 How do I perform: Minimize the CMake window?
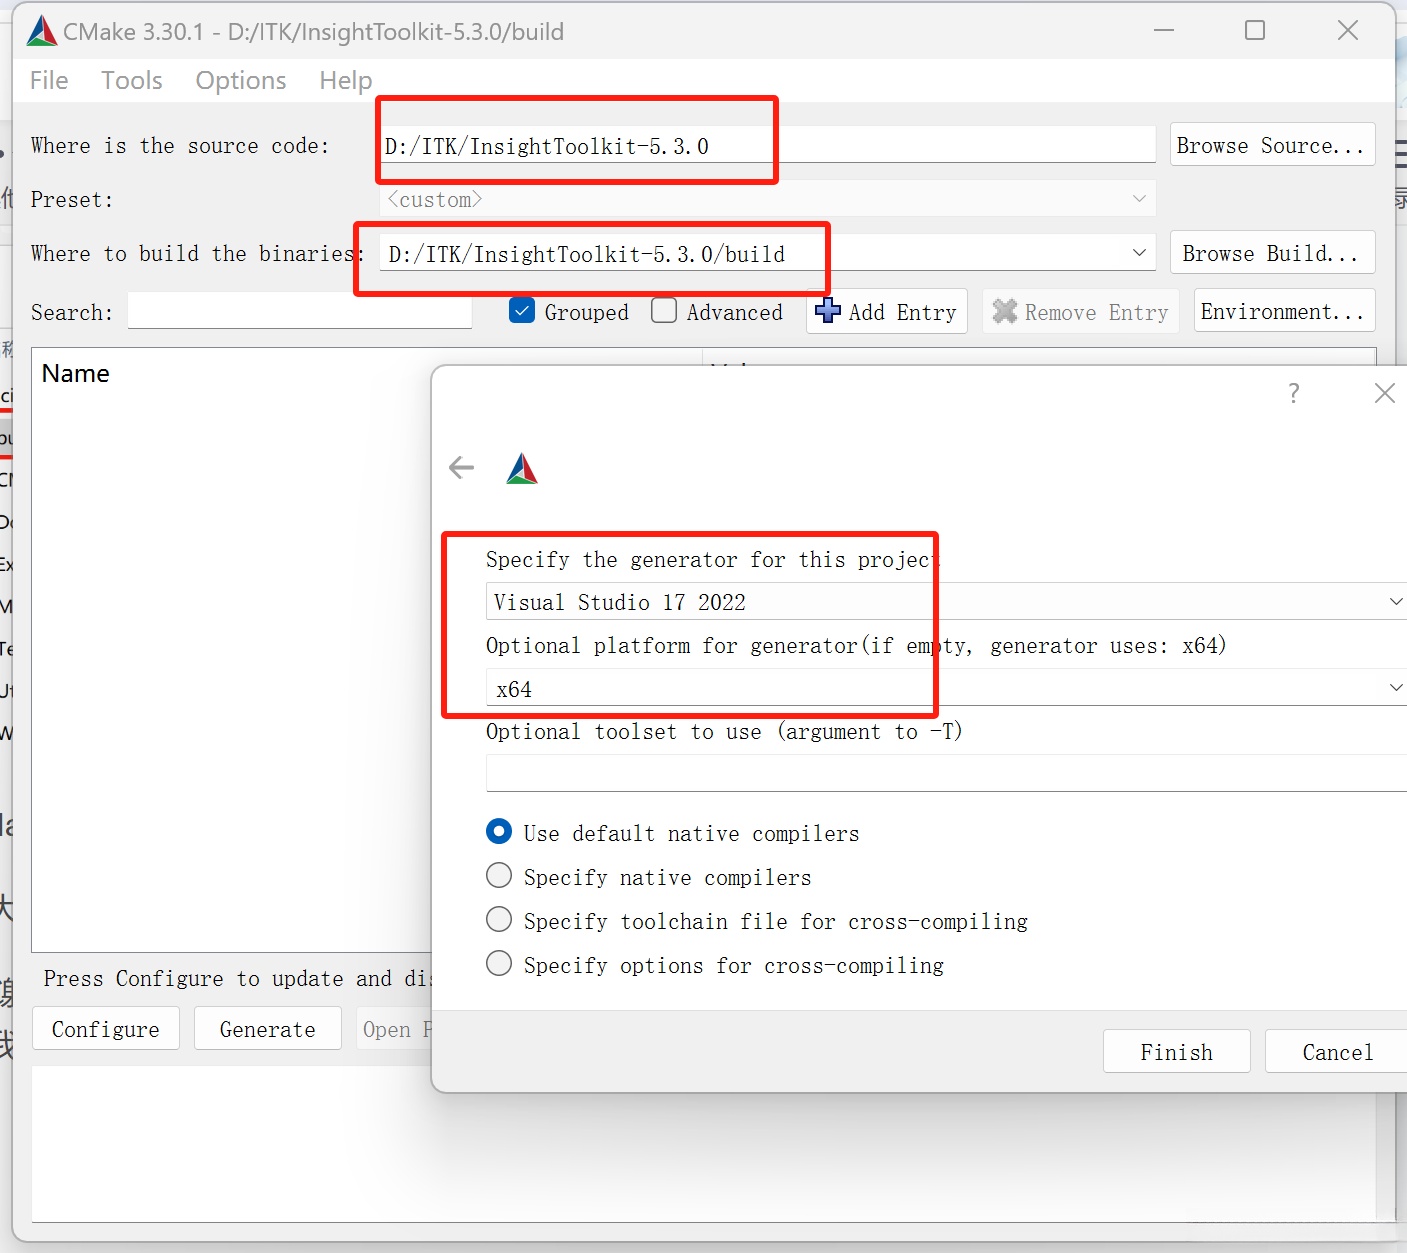pos(1164,31)
